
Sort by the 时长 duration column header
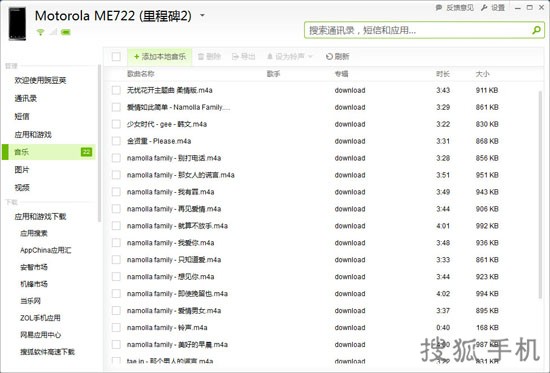[443, 74]
